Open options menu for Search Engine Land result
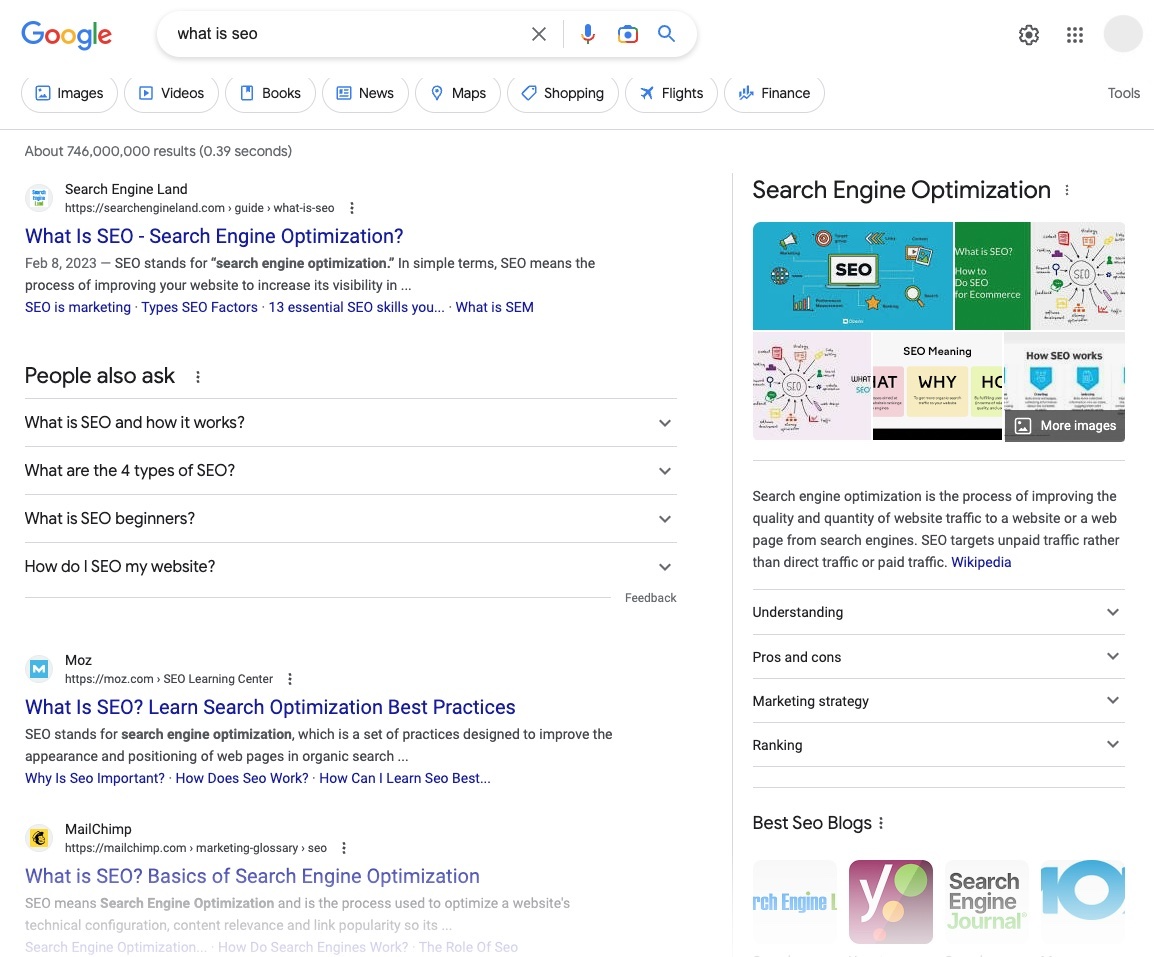The height and width of the screenshot is (957, 1154). click(x=351, y=208)
